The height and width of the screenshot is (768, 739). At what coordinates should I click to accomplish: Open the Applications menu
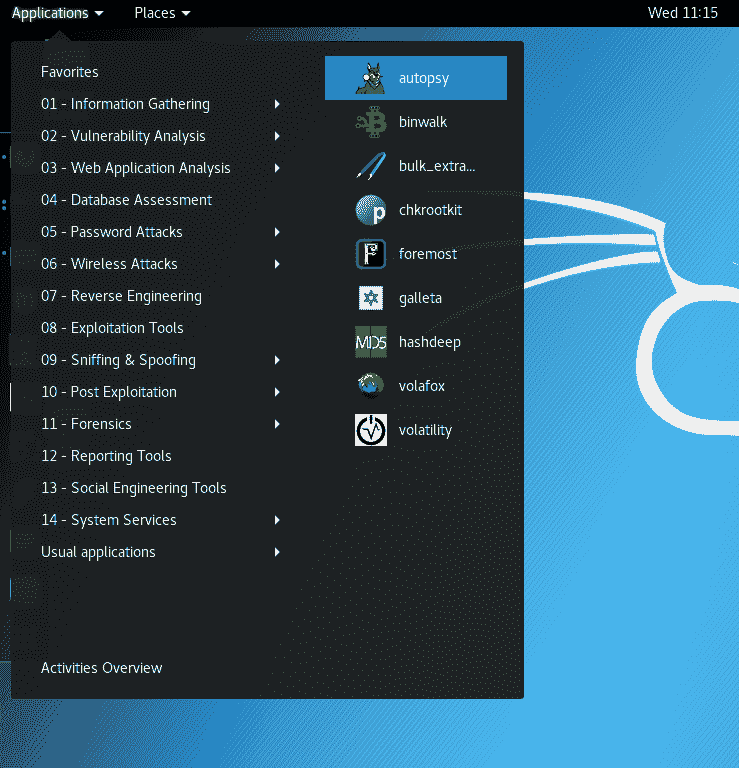tap(57, 13)
